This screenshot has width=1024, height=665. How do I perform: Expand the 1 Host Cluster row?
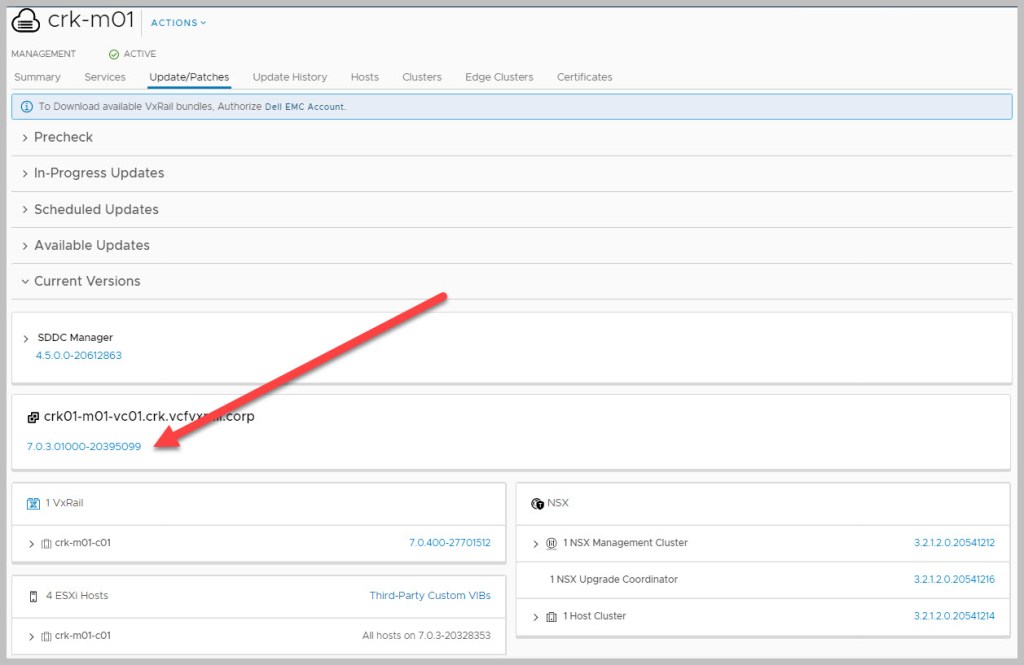(536, 616)
